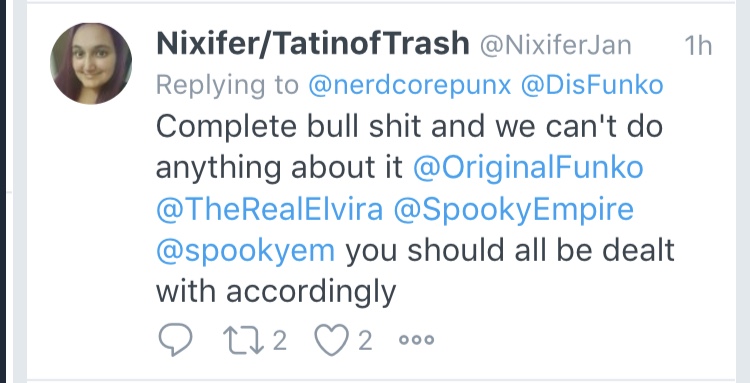Screen dimensions: 750x383
Task: Click the retweet count number 2
Action: coord(279,340)
